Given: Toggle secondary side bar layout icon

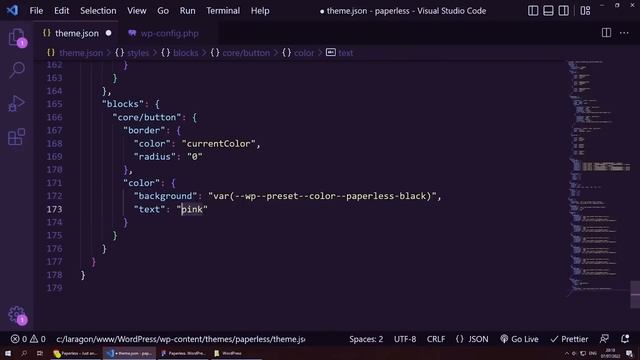Looking at the screenshot, I should (x=563, y=11).
